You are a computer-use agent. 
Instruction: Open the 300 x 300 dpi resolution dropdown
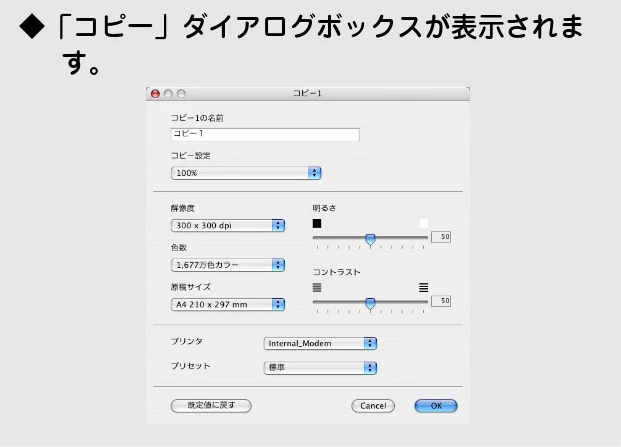click(x=228, y=225)
